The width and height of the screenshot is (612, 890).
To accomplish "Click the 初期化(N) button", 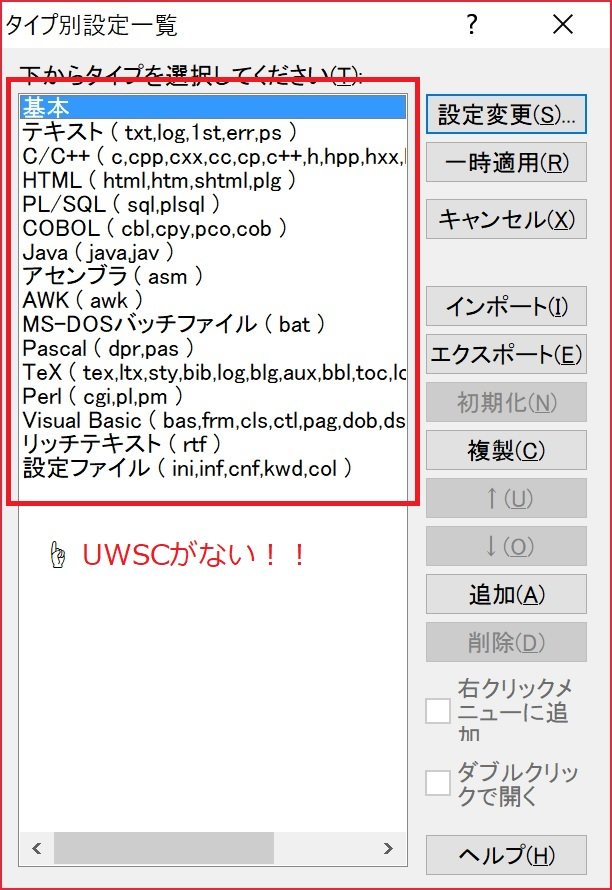I will 506,402.
